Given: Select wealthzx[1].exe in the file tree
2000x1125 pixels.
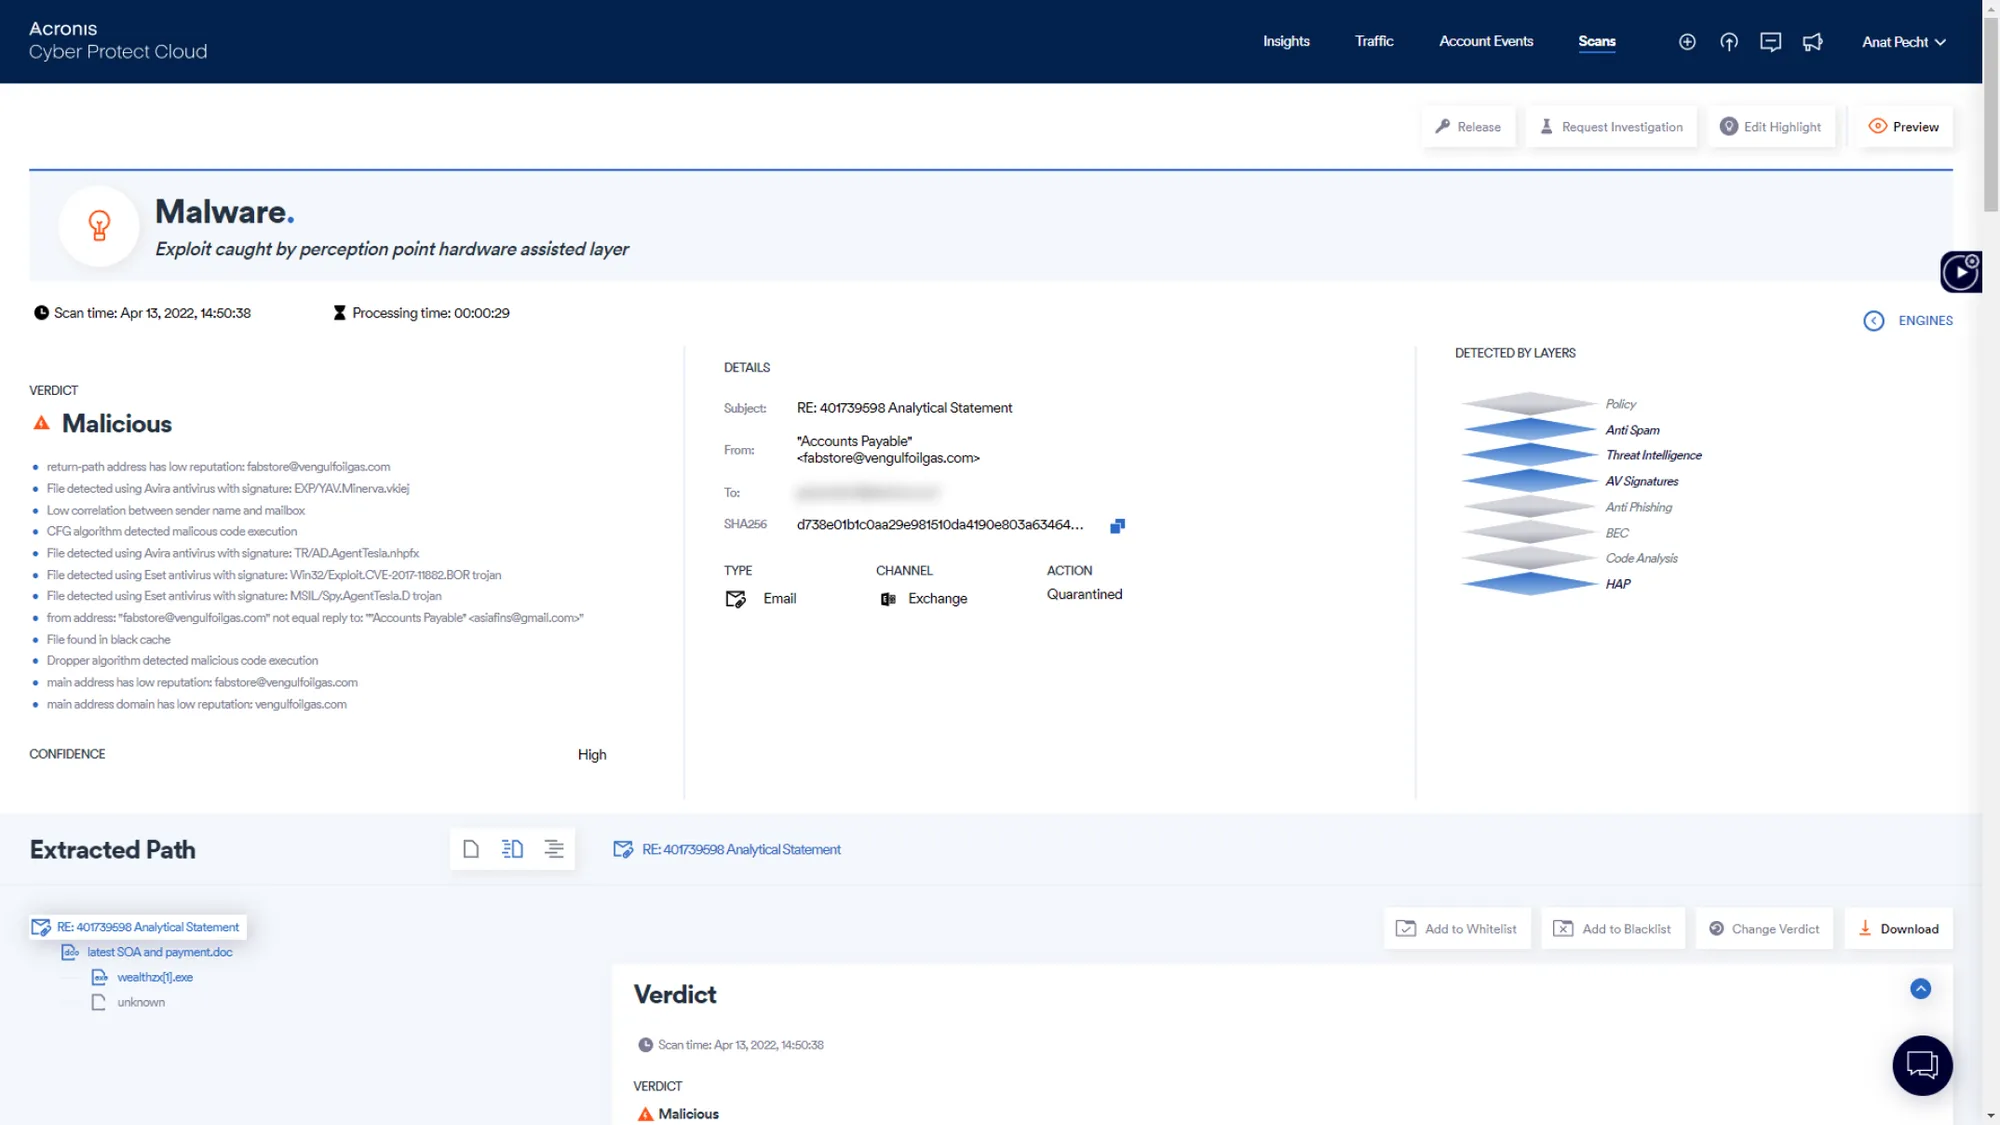Looking at the screenshot, I should click(x=155, y=977).
